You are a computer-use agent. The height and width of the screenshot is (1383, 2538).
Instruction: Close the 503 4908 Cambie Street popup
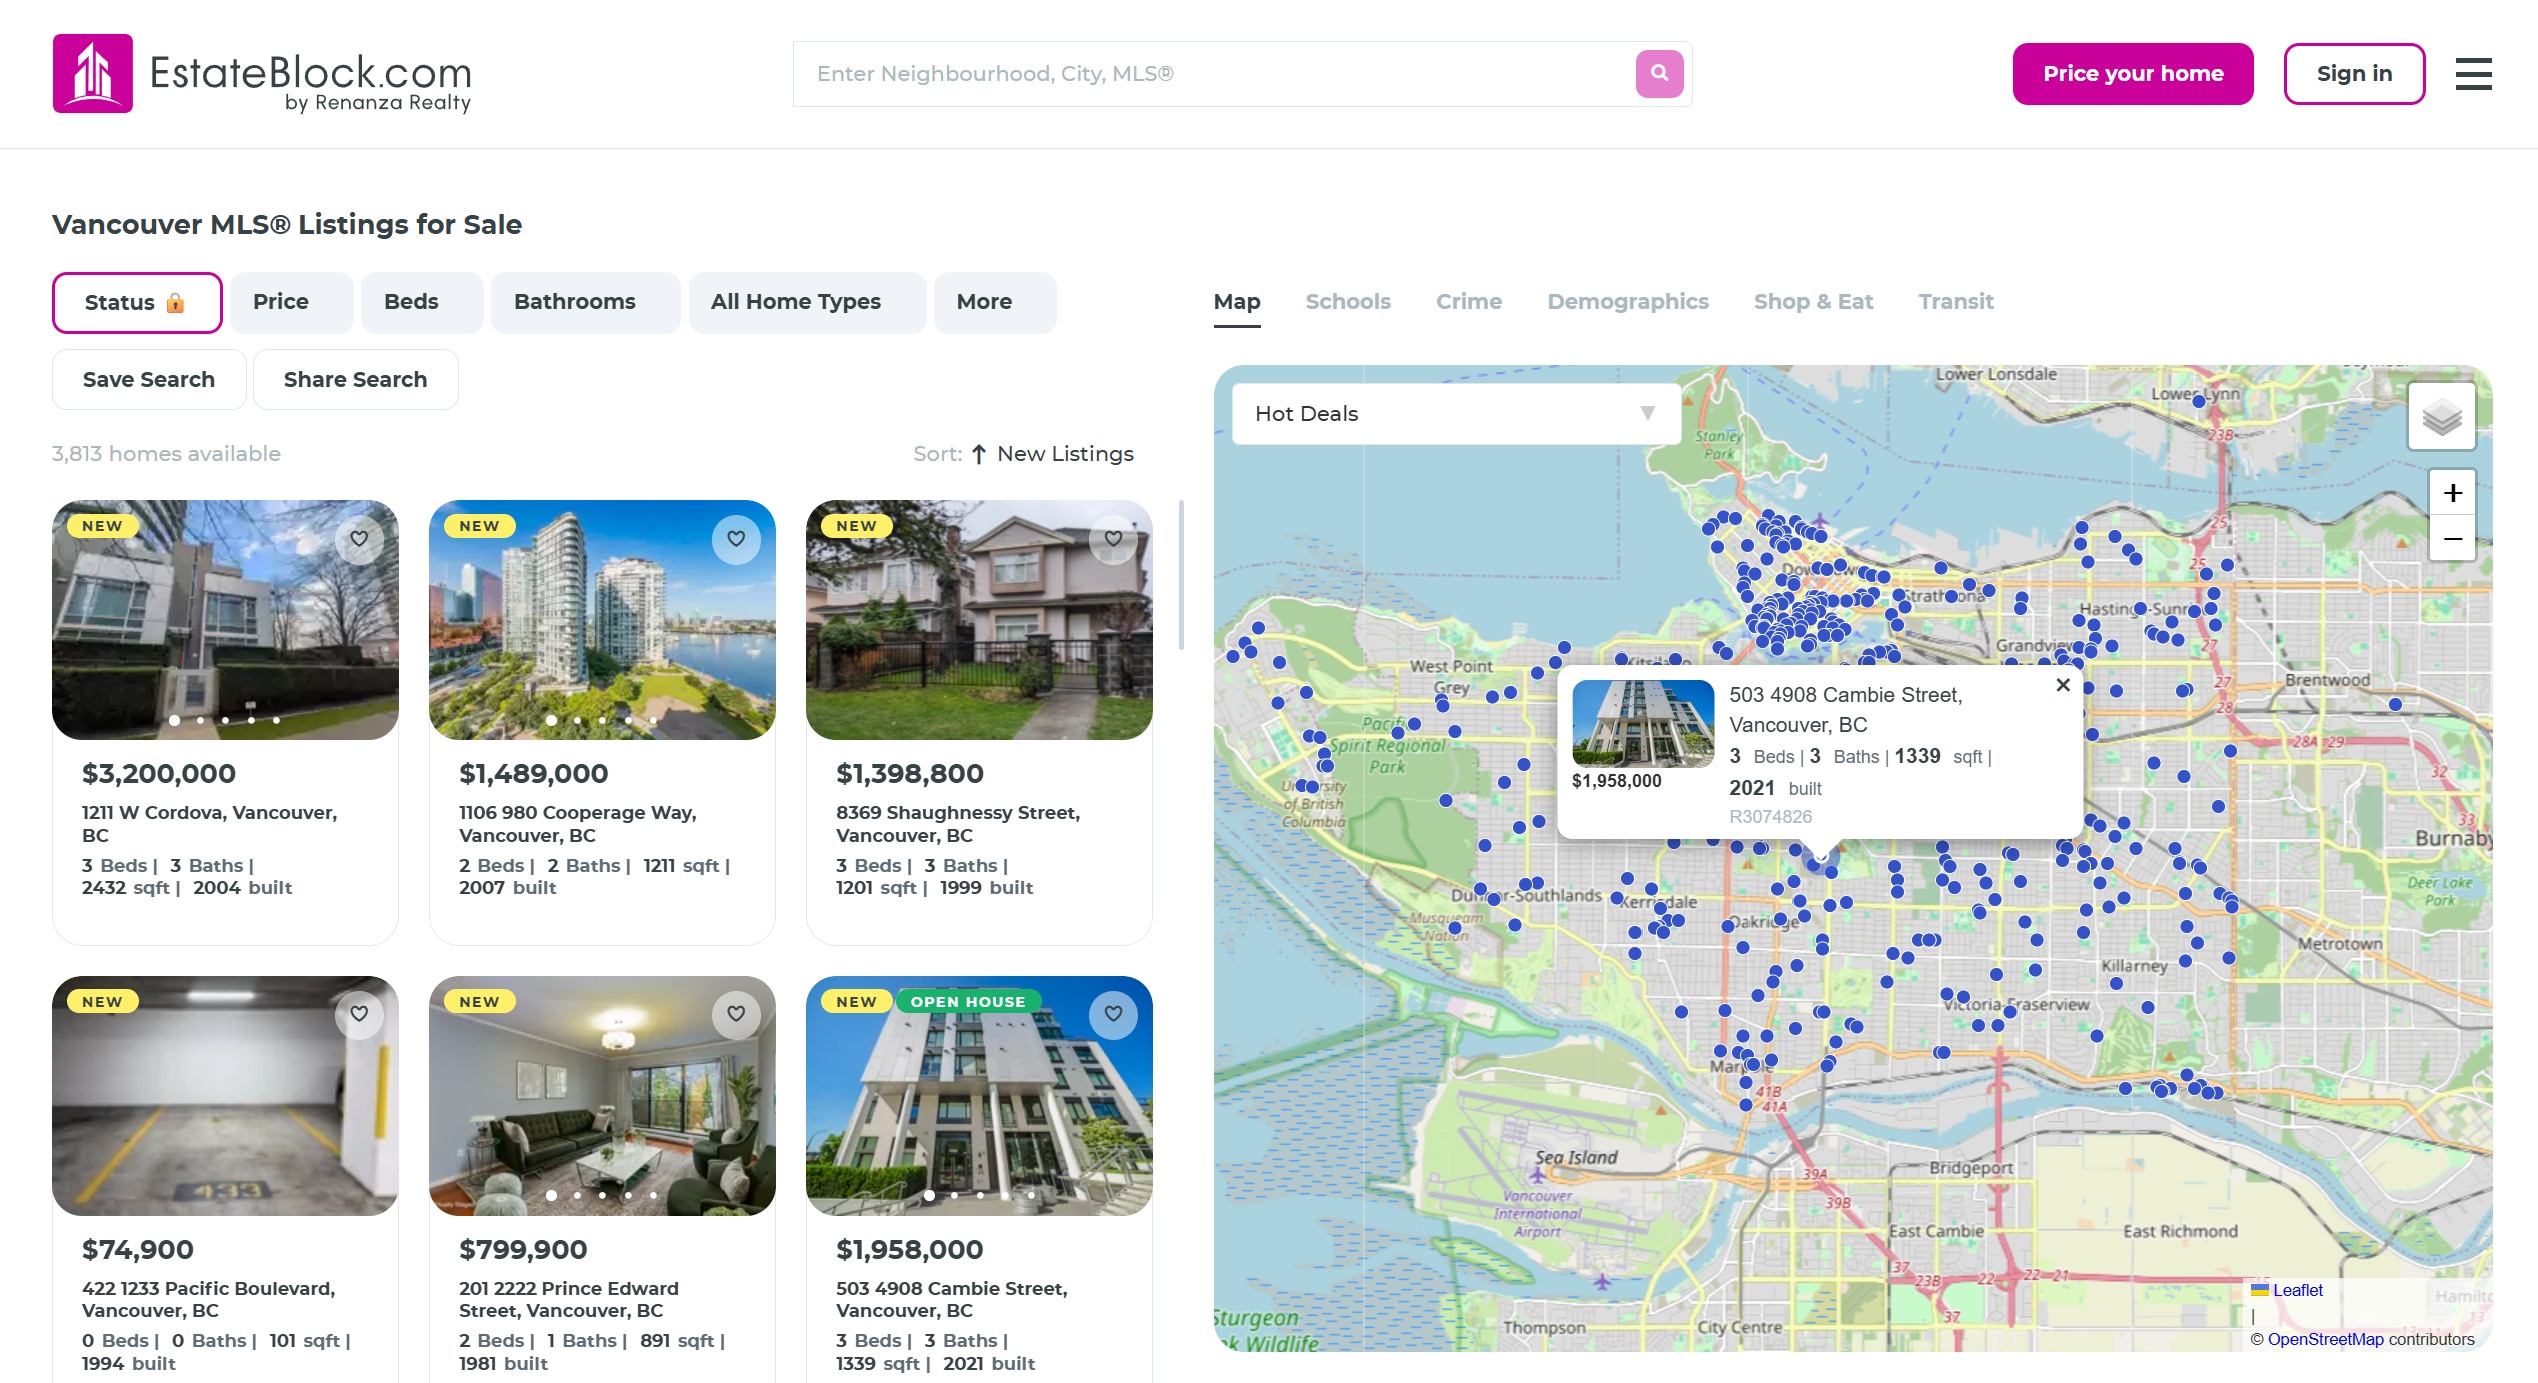pyautogui.click(x=2062, y=685)
